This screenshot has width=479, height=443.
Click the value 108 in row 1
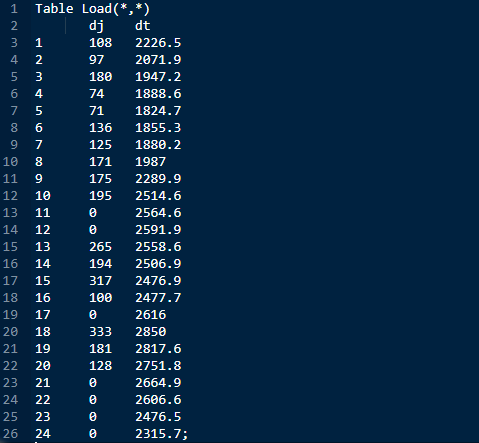[100, 43]
